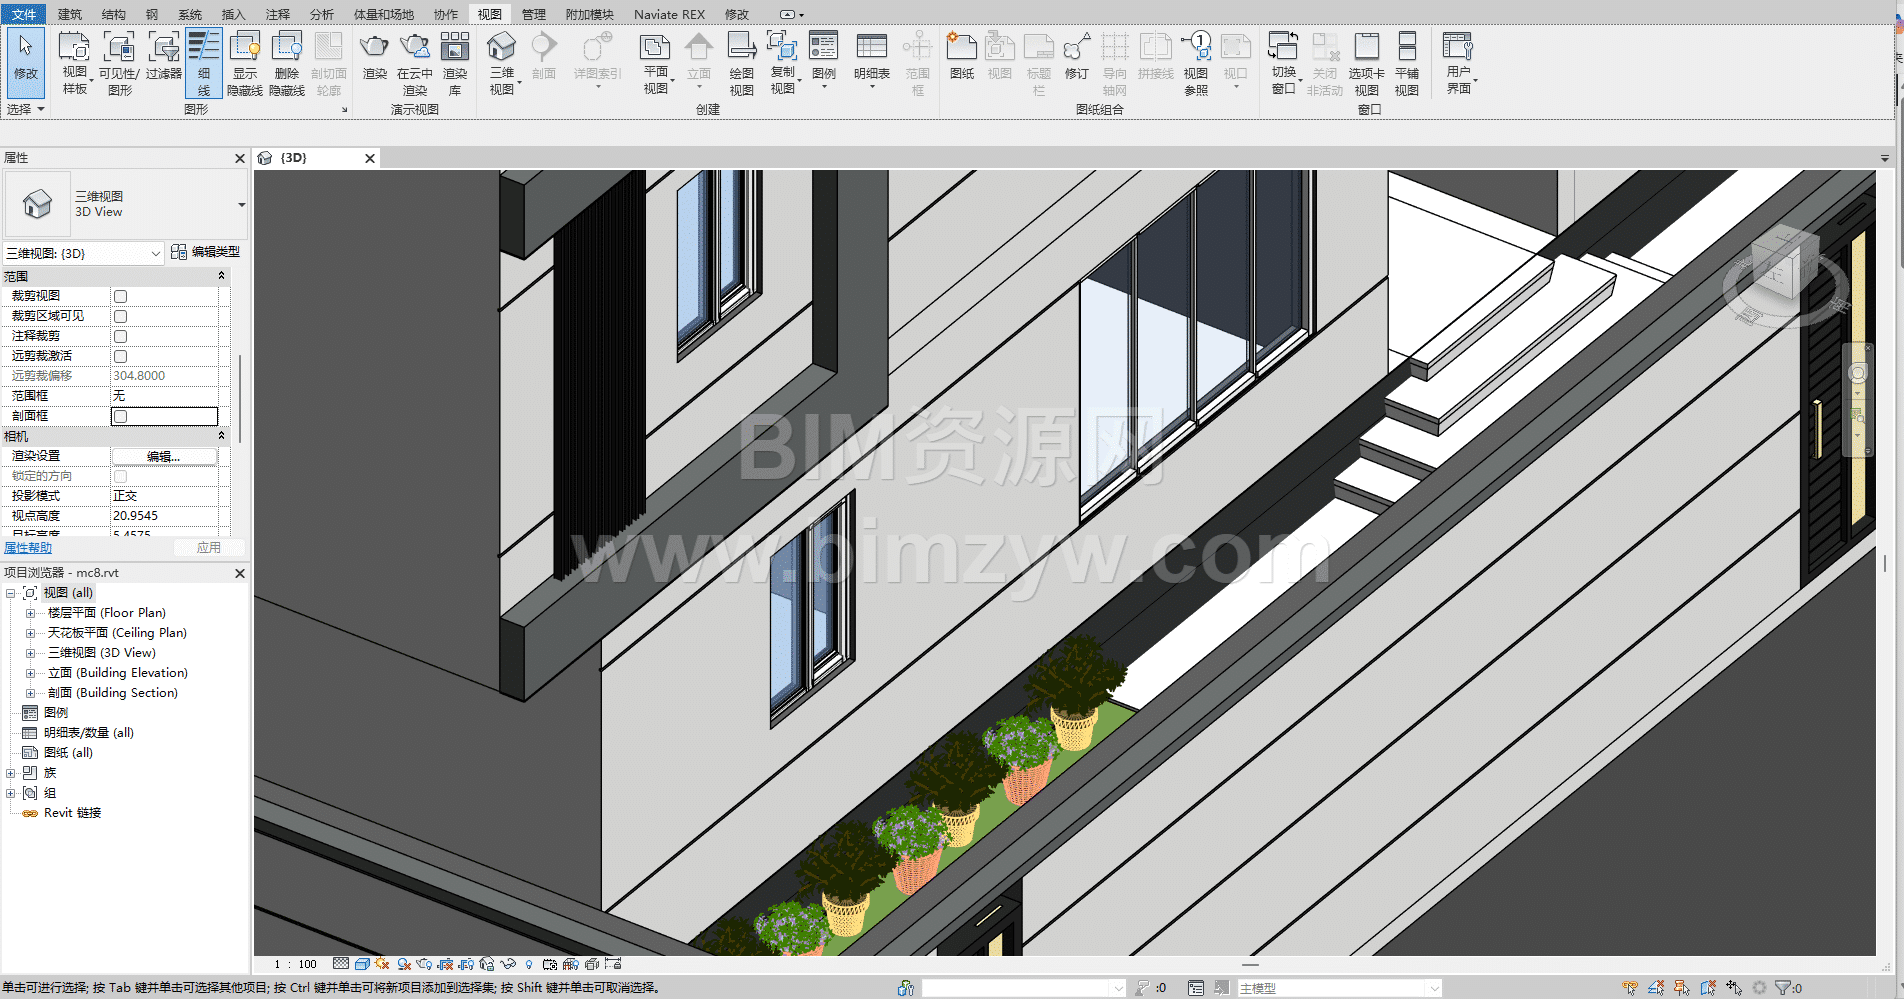Click the Properties panel vertical scrollbar
Screen dimensions: 1904x999
pos(240,398)
